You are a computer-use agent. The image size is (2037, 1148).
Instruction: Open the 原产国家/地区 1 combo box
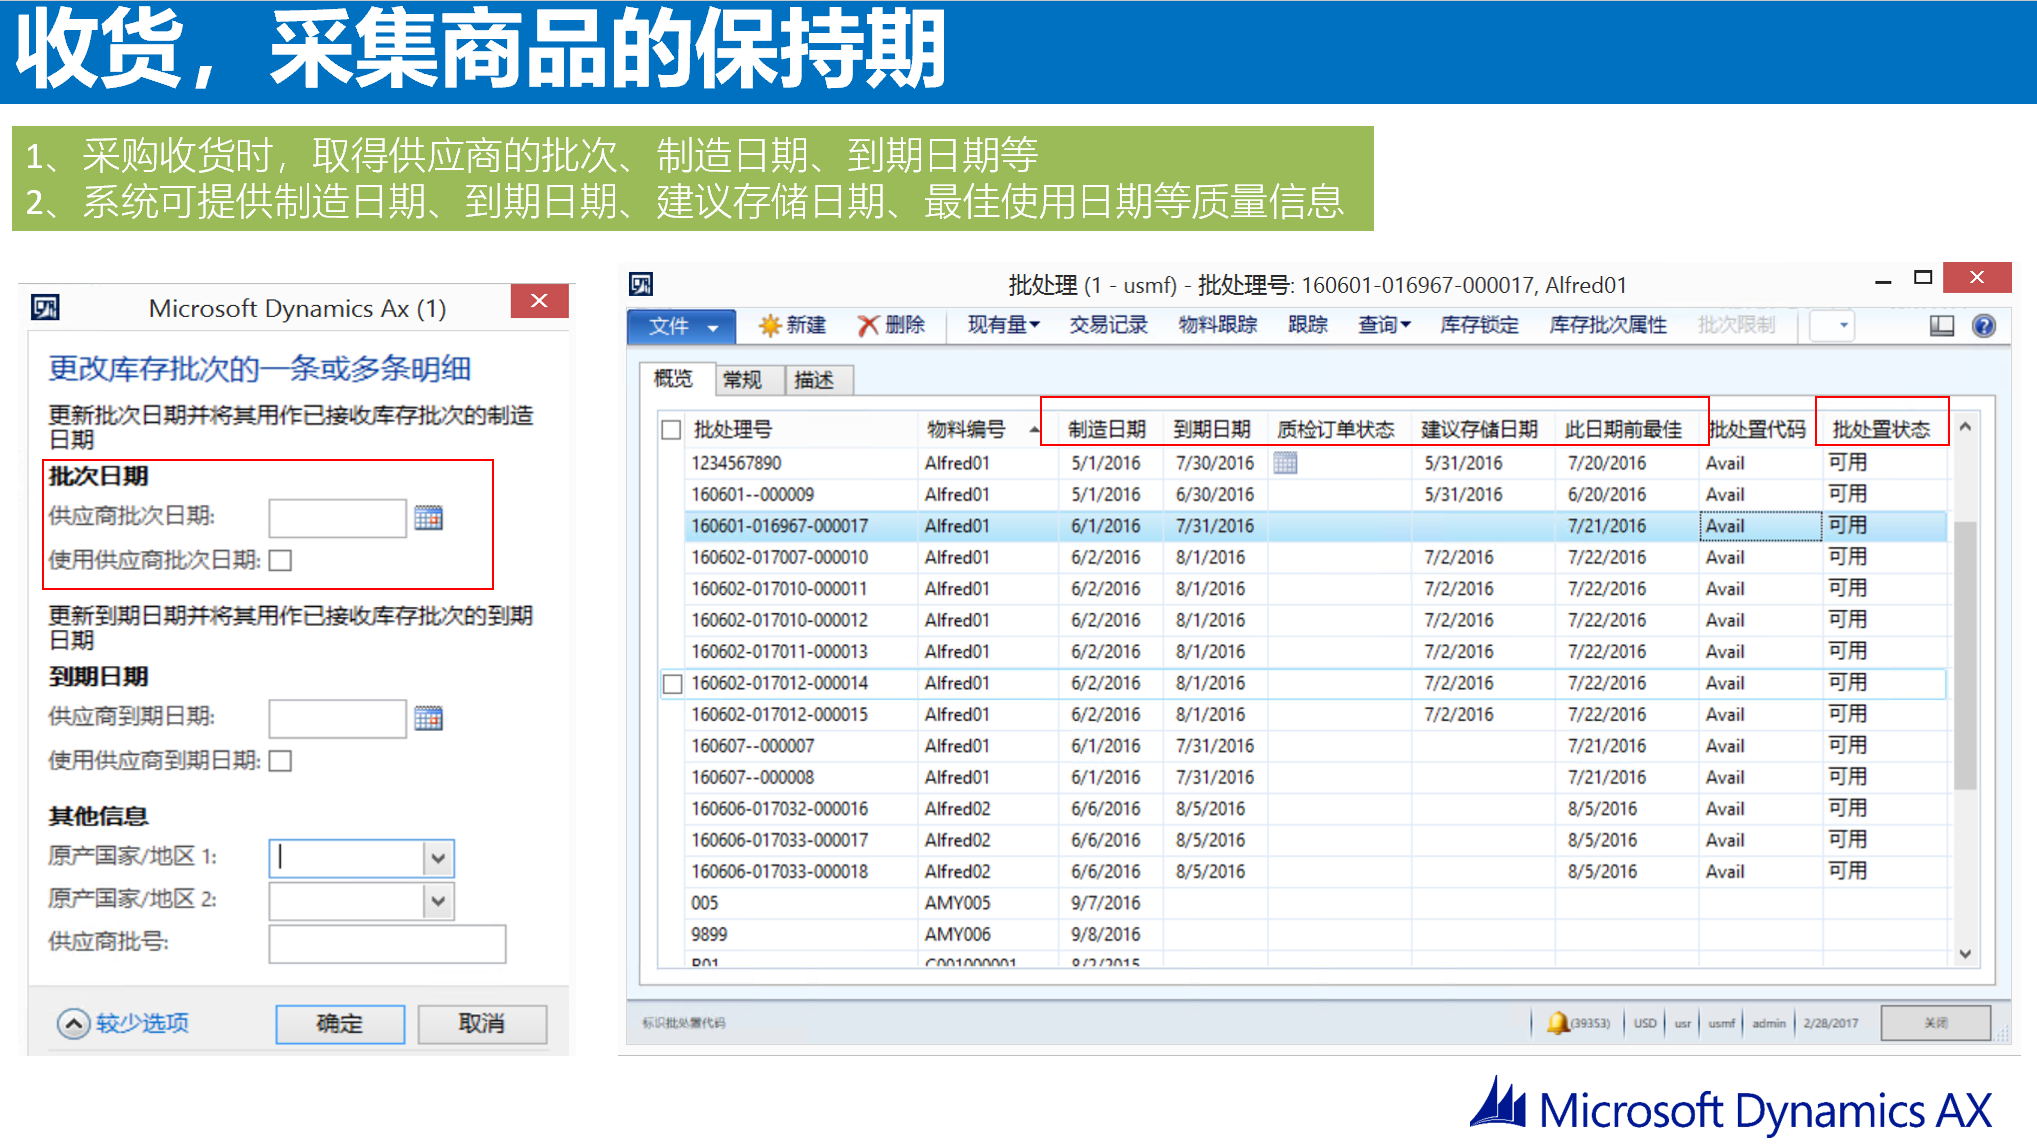pos(437,858)
